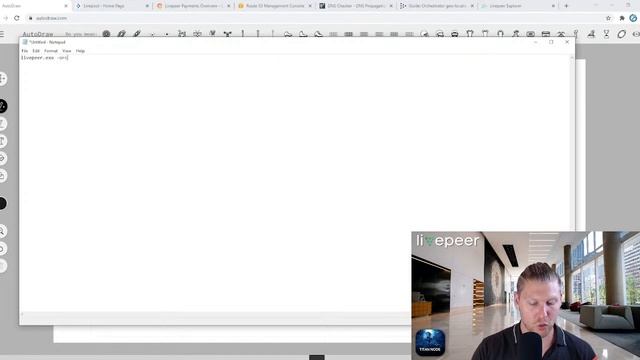Open Notepad File menu

click(24, 51)
